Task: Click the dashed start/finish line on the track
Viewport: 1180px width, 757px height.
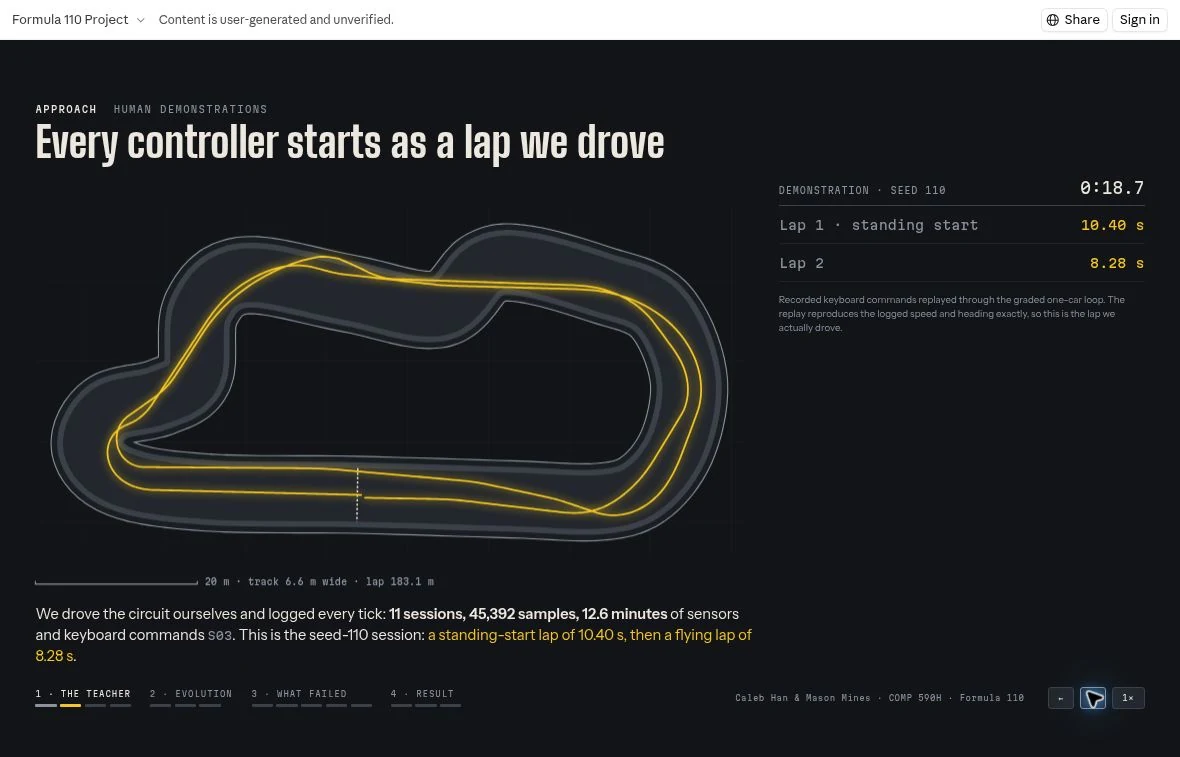Action: (x=357, y=494)
